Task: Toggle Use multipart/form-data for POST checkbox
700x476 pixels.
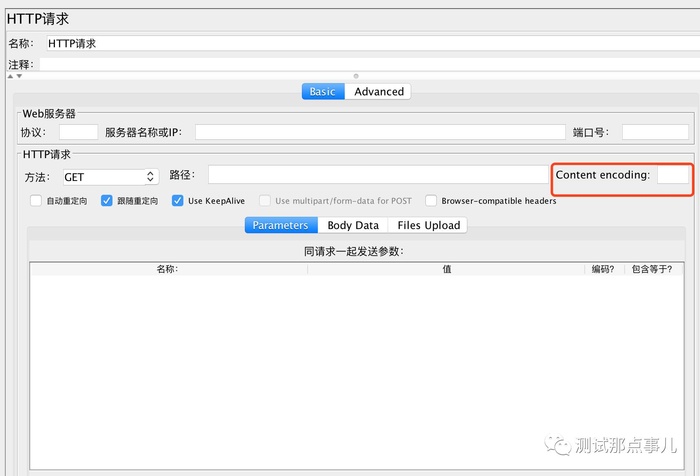Action: [265, 200]
